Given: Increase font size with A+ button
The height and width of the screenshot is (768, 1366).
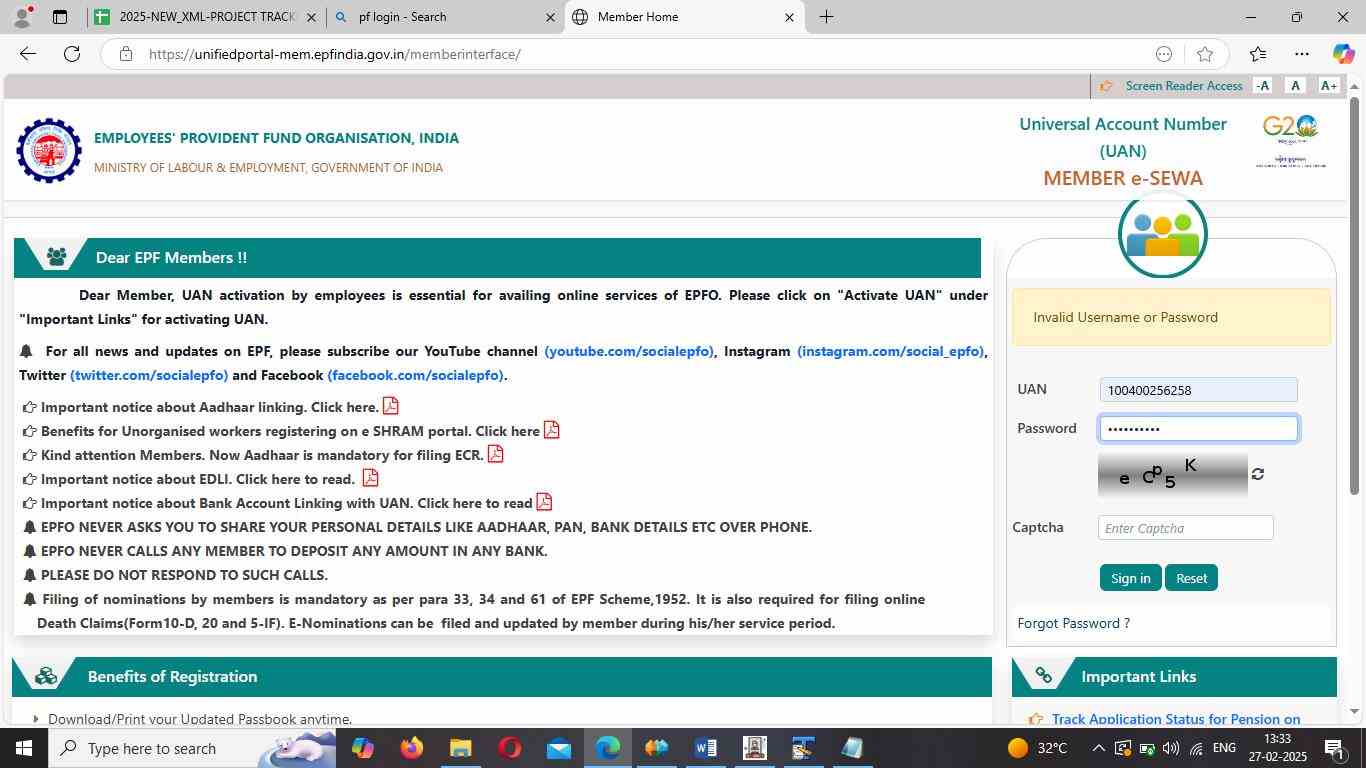Looking at the screenshot, I should pyautogui.click(x=1329, y=86).
